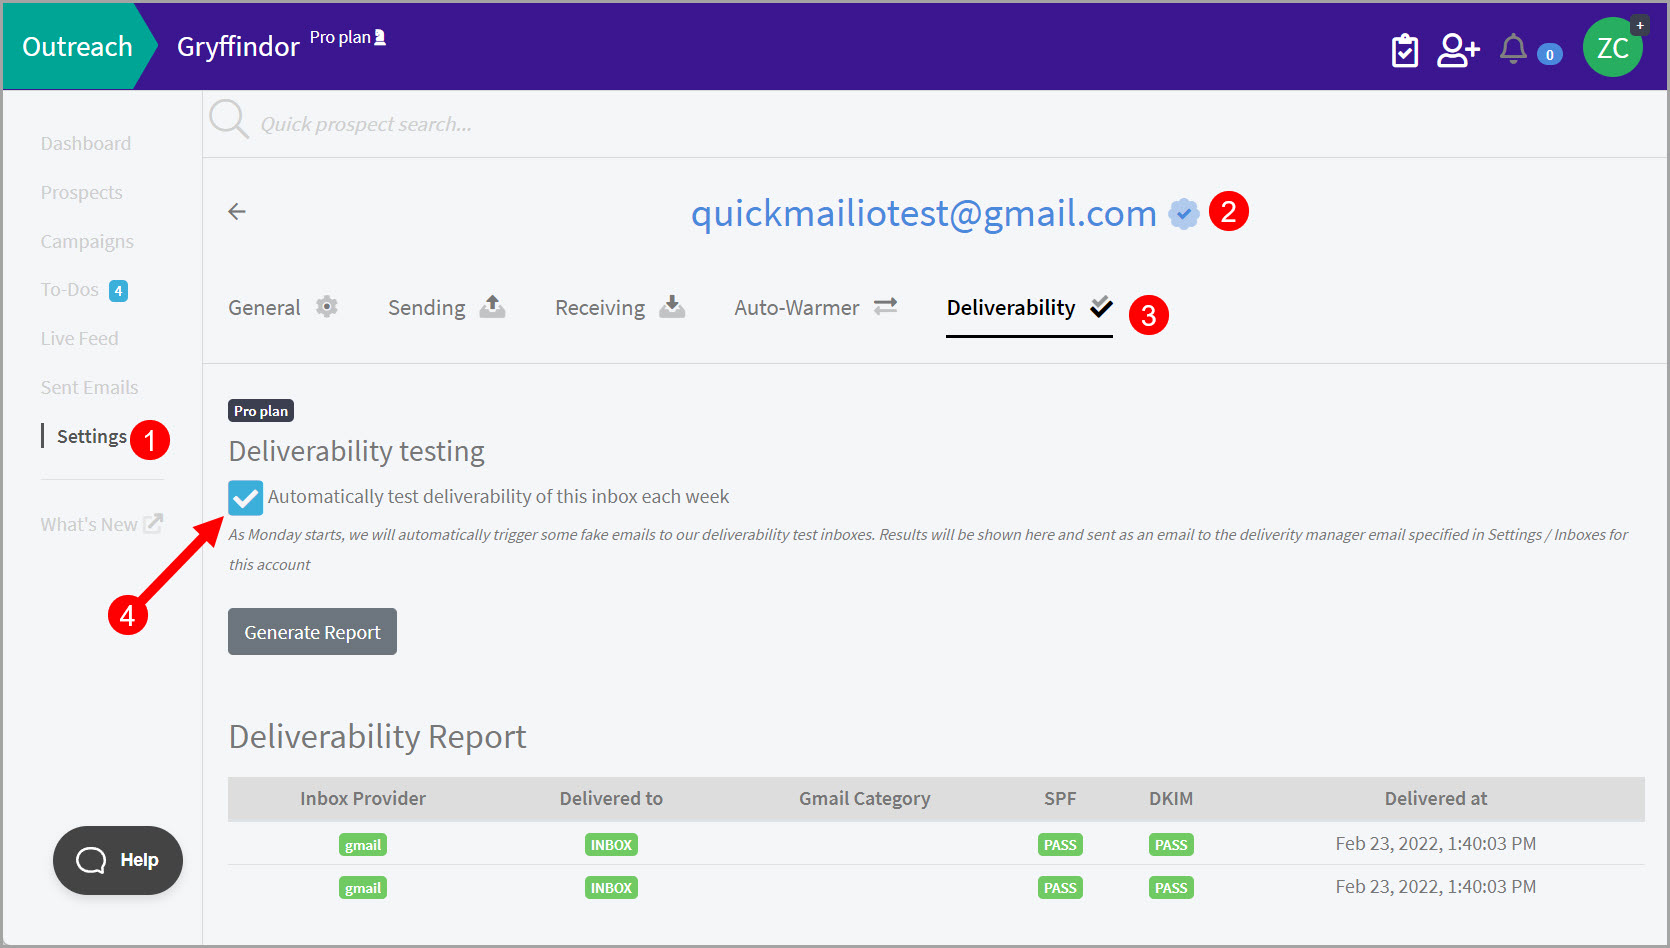
Task: Click the SPF PASS tag in first row
Action: tap(1060, 845)
